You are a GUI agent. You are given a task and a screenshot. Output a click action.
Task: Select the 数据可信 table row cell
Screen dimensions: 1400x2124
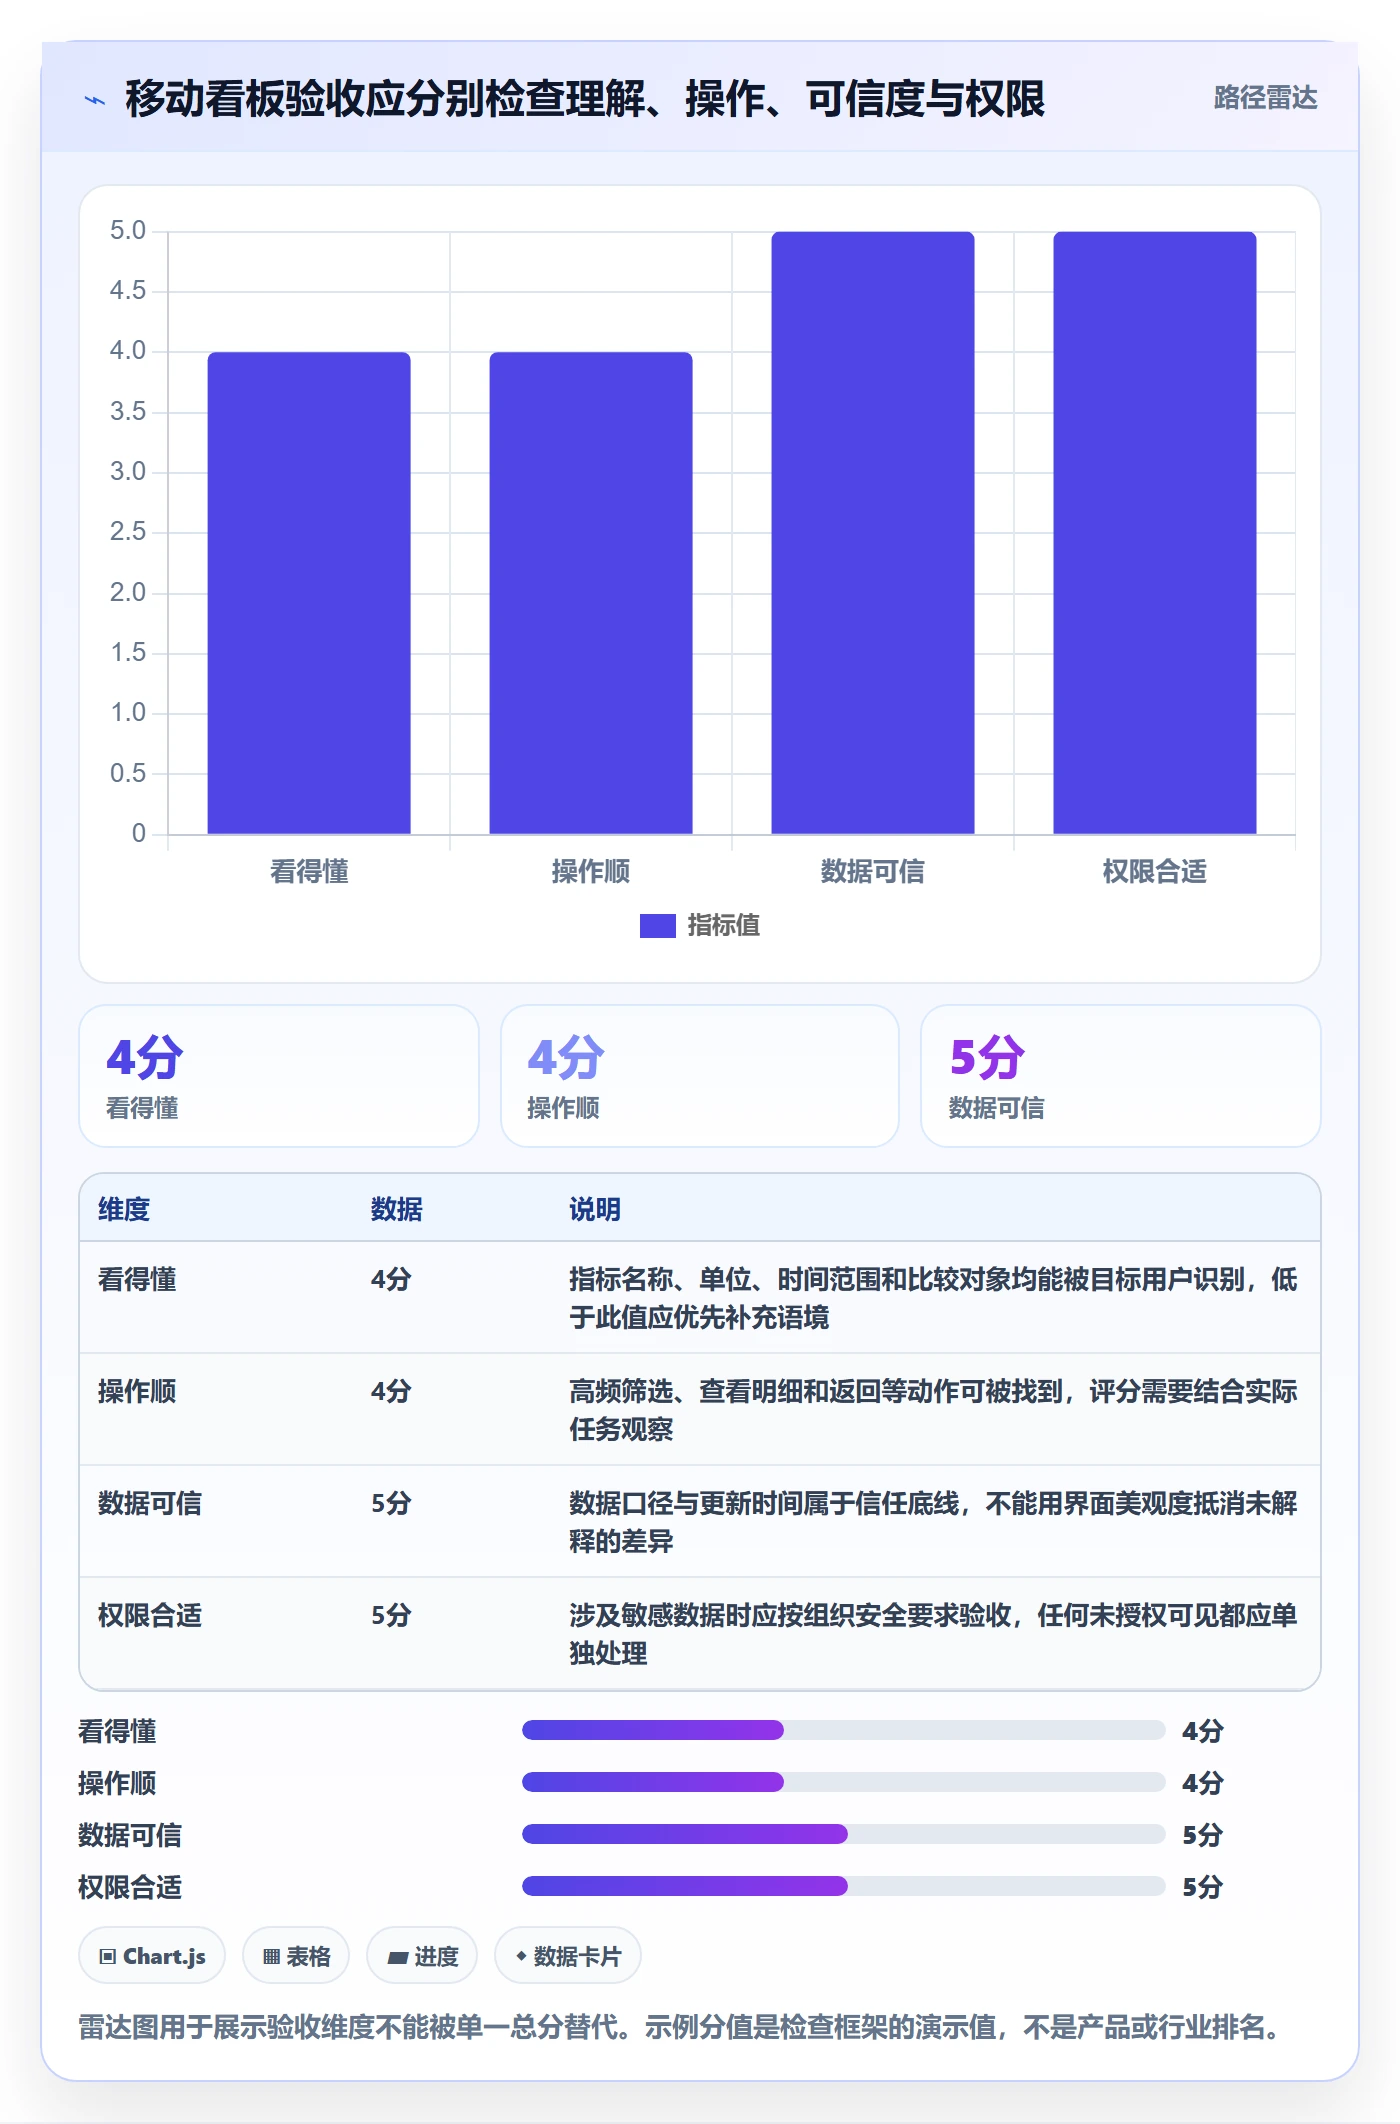click(x=150, y=1503)
